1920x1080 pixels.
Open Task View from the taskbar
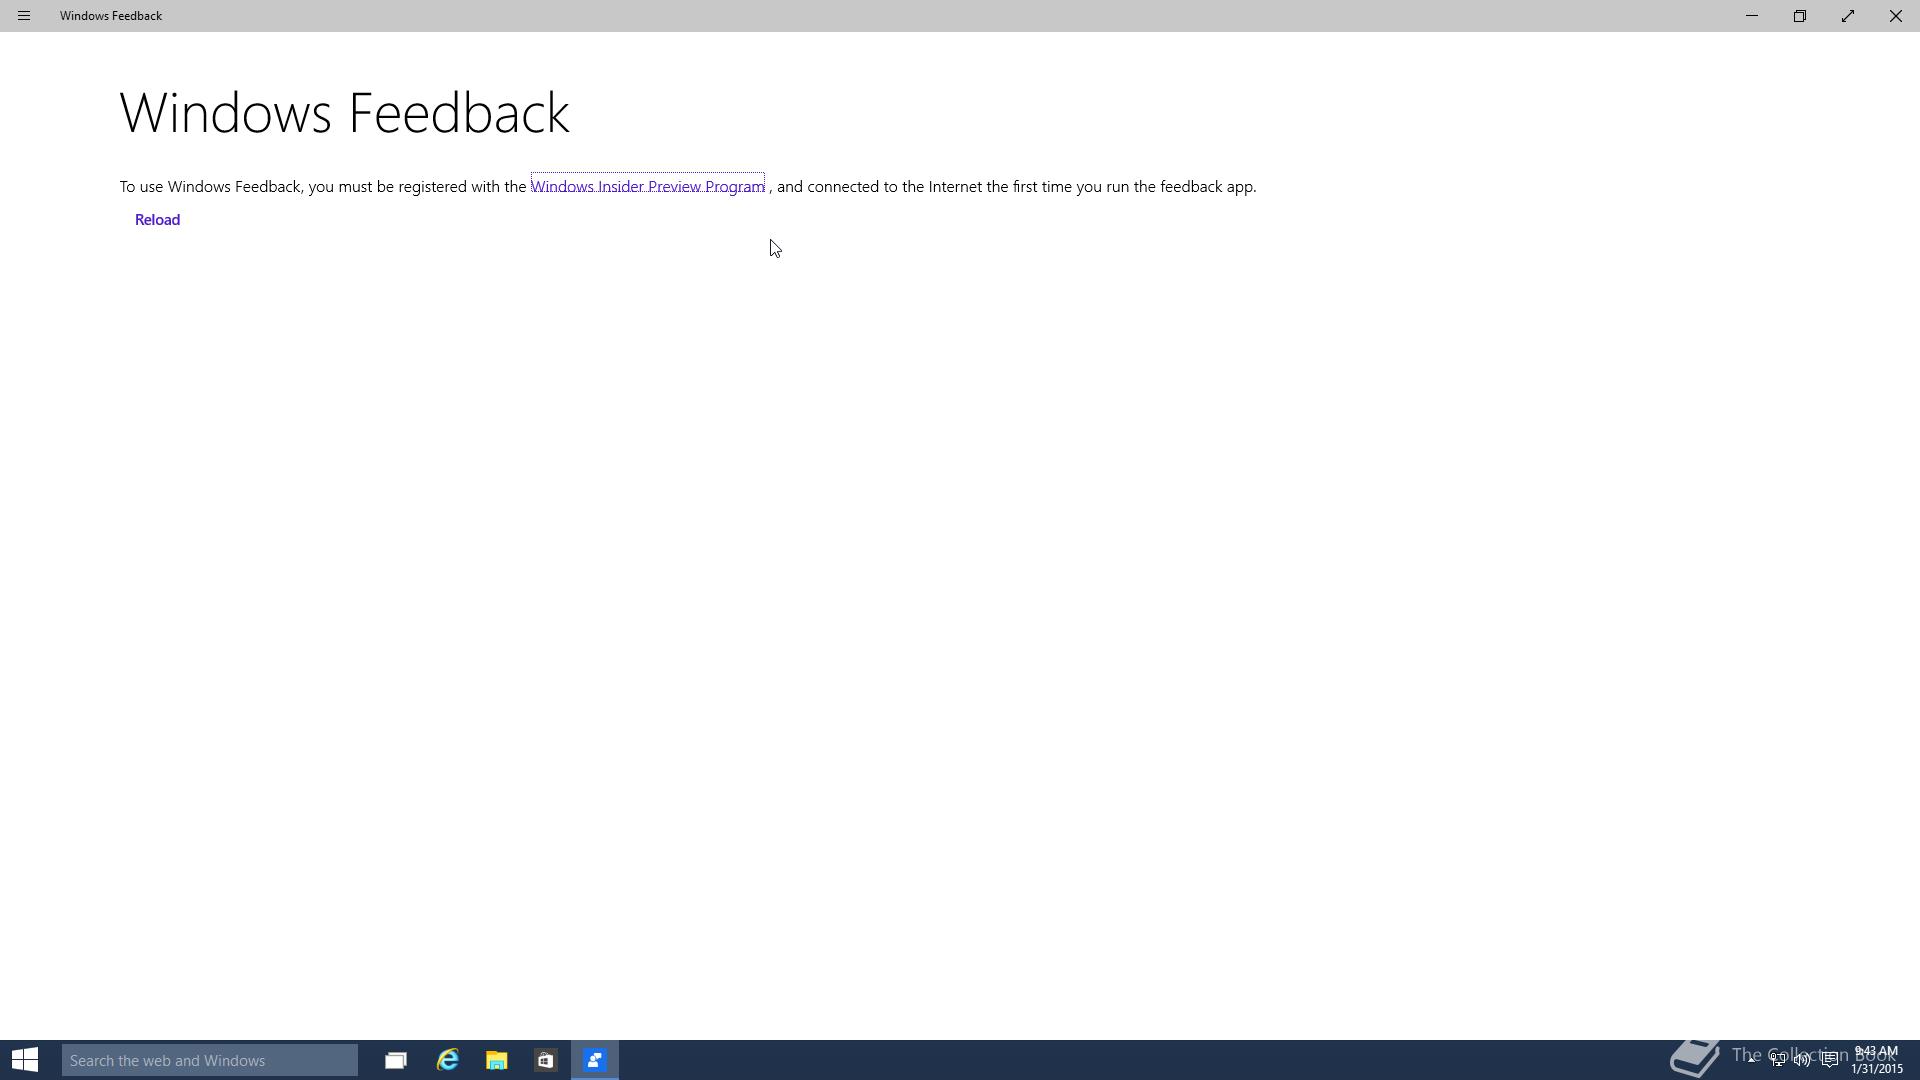396,1060
